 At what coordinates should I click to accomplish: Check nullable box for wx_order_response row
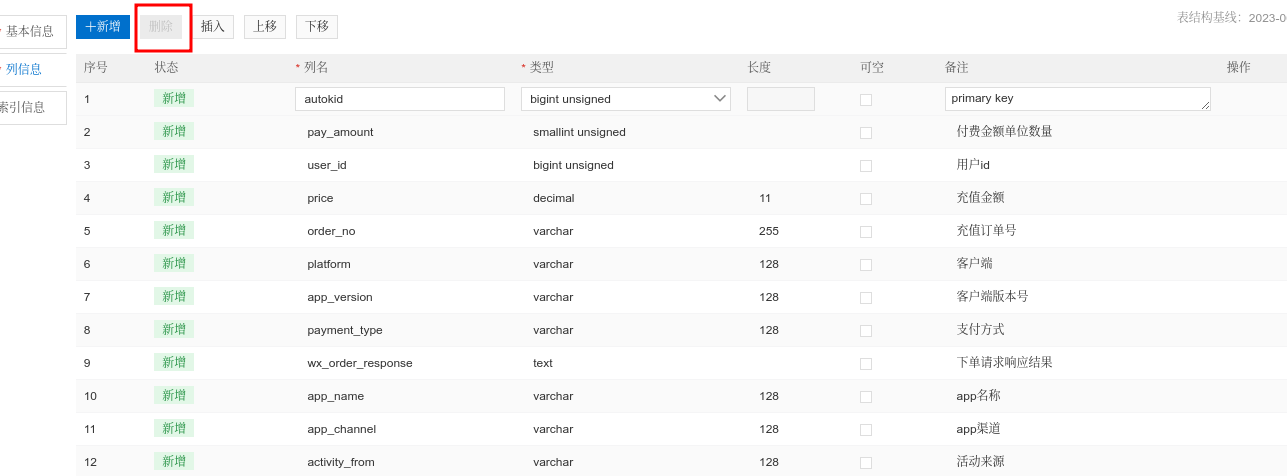[x=866, y=364]
